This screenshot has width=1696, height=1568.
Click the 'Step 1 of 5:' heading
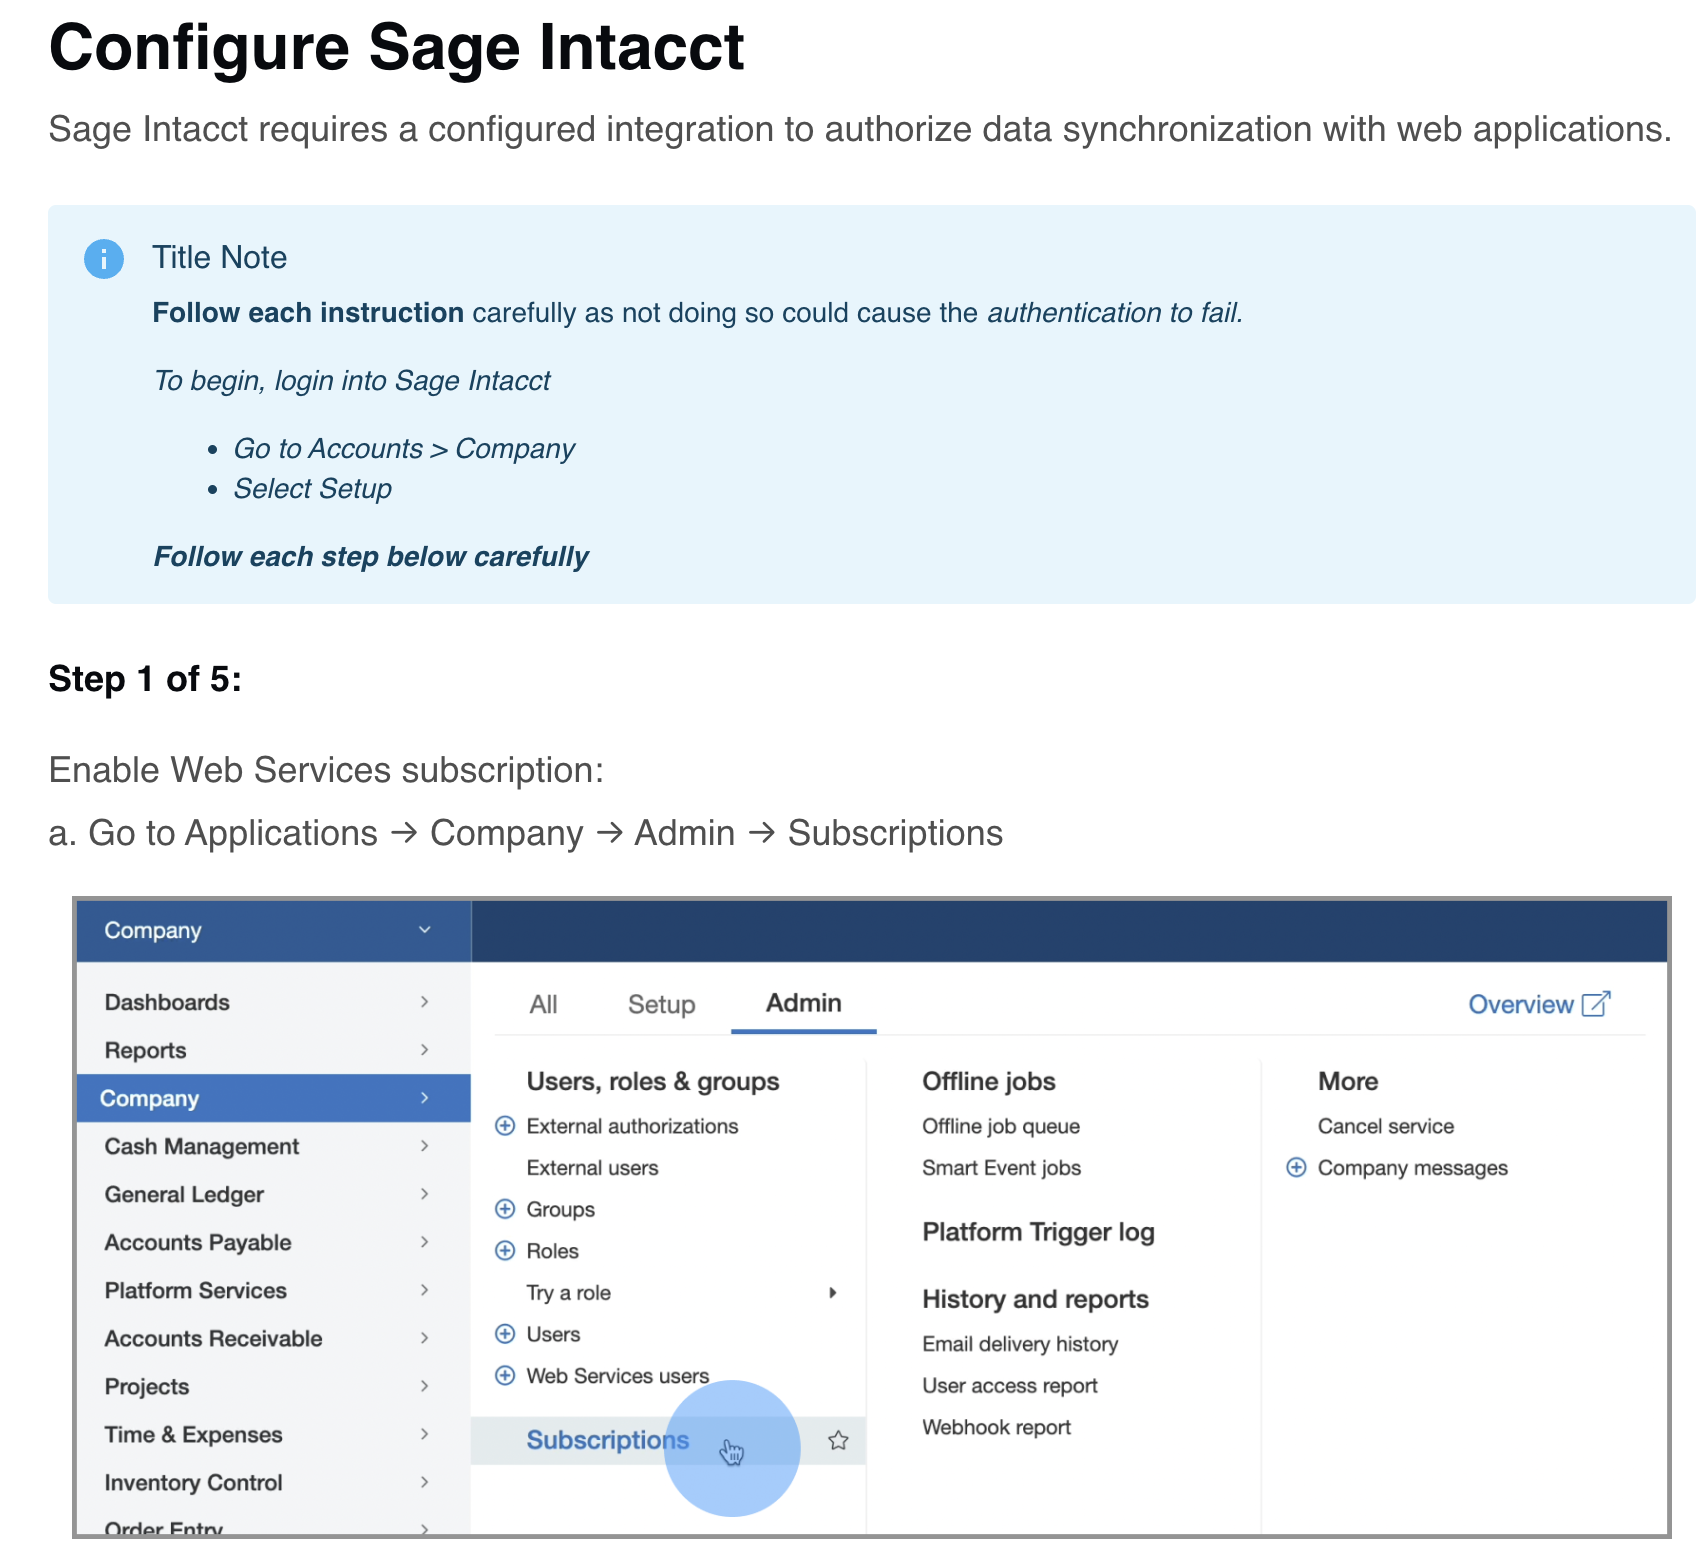click(145, 679)
